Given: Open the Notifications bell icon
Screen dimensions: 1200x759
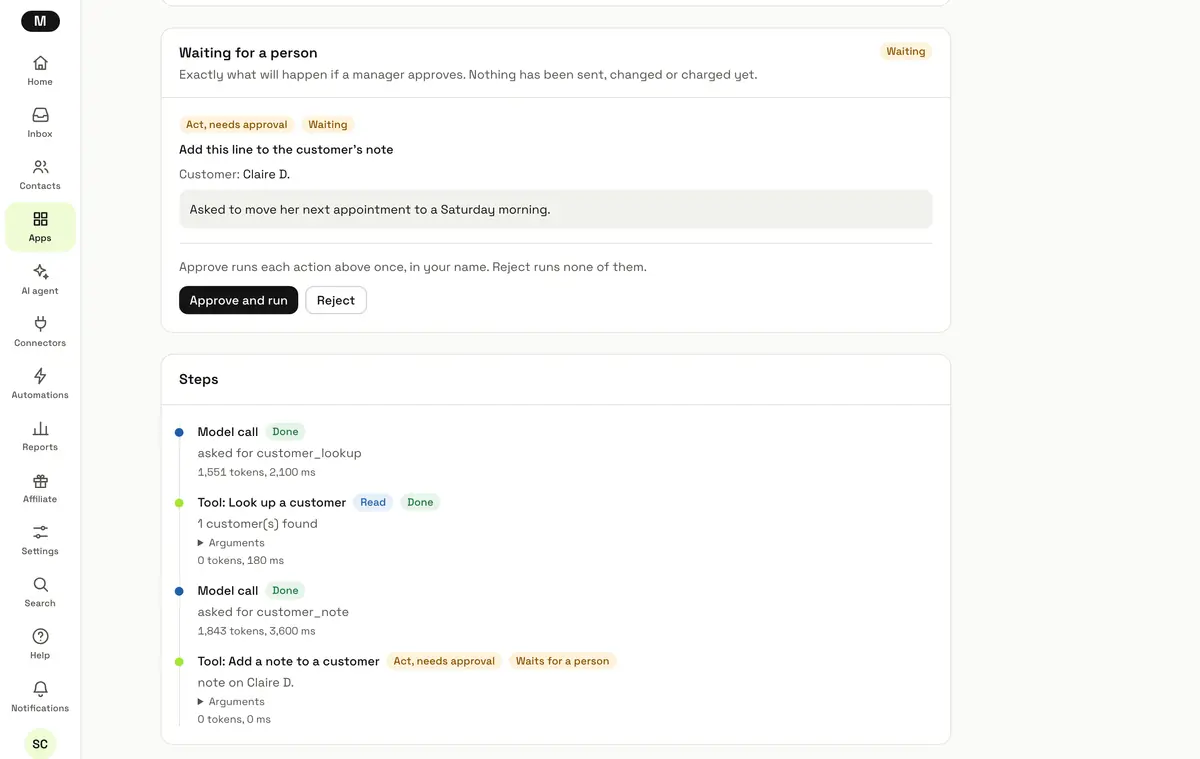Looking at the screenshot, I should [x=40, y=689].
